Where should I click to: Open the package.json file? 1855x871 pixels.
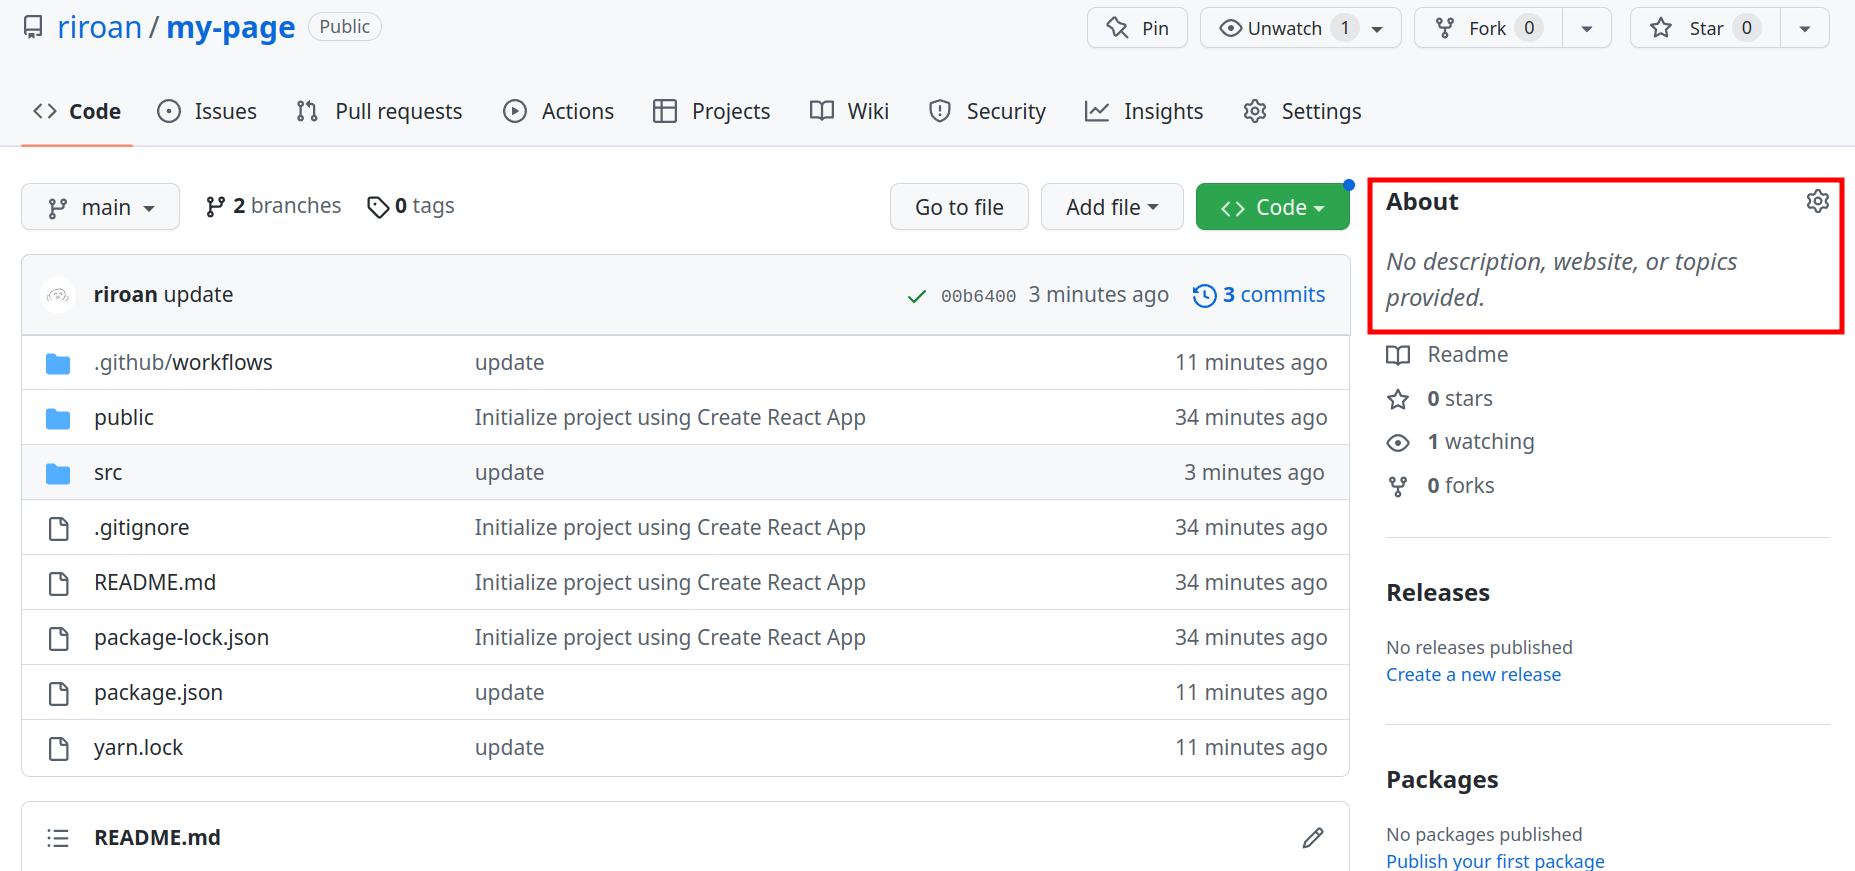pyautogui.click(x=158, y=693)
